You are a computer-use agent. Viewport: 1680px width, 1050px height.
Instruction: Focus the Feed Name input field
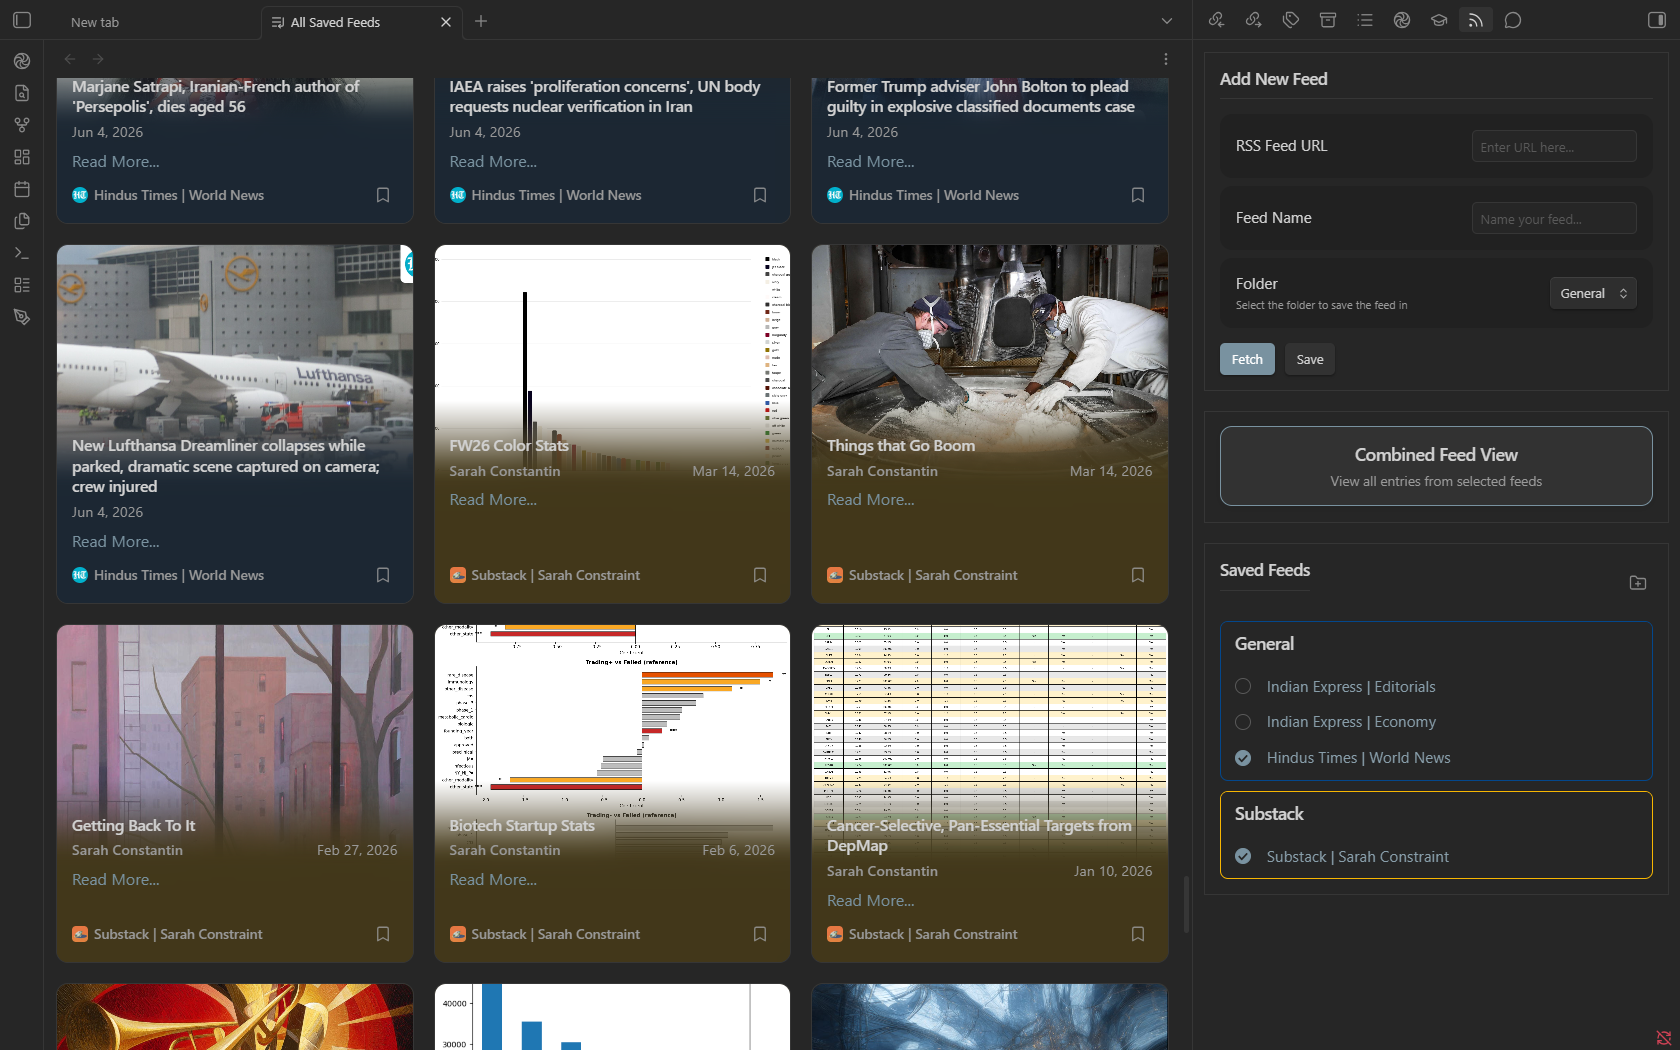1554,218
